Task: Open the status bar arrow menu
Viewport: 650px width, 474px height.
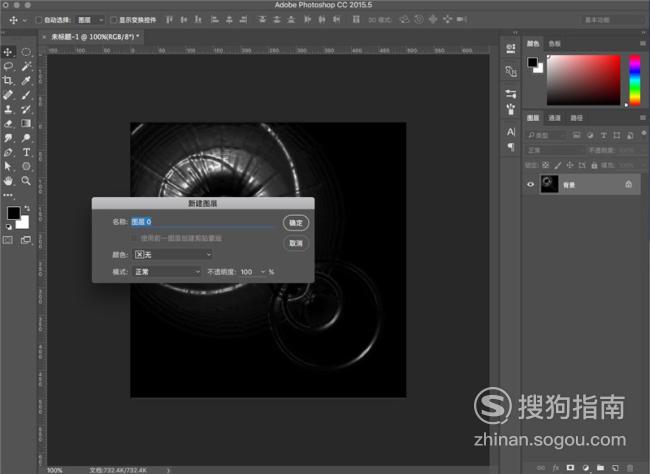Action: [x=168, y=470]
